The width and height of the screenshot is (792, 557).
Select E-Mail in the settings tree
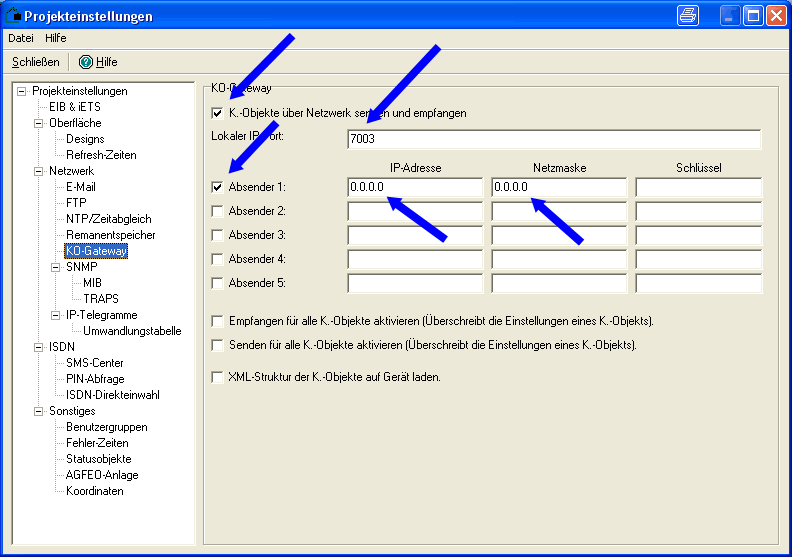[x=81, y=187]
